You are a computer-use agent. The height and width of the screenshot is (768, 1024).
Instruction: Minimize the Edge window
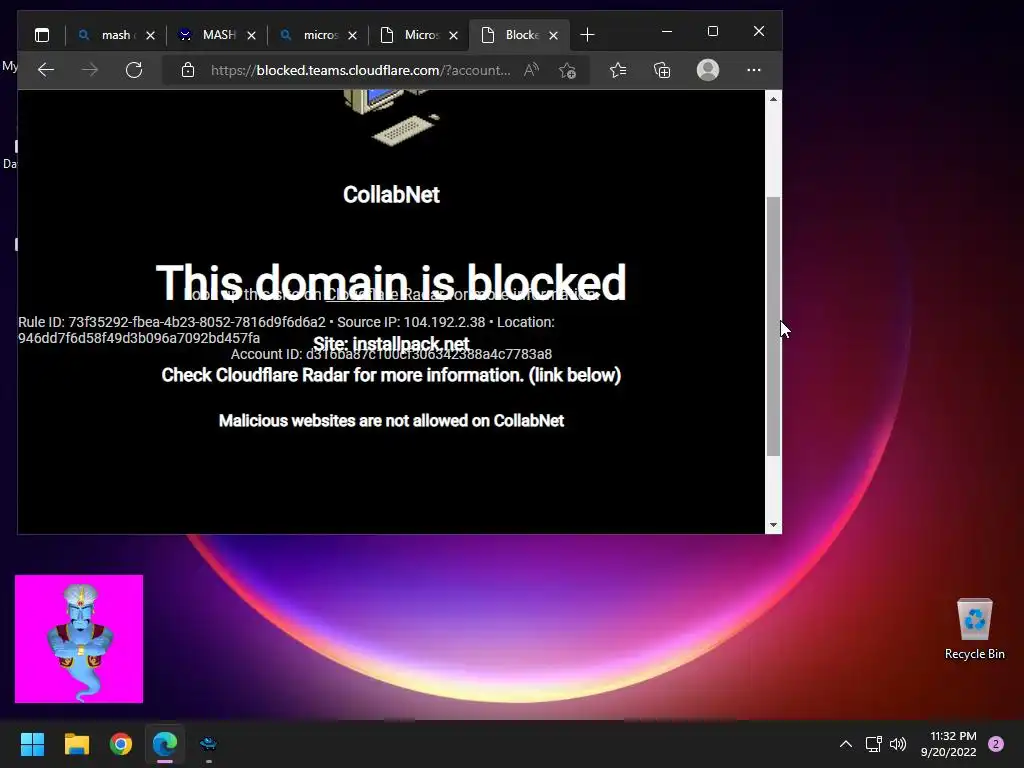coord(667,31)
